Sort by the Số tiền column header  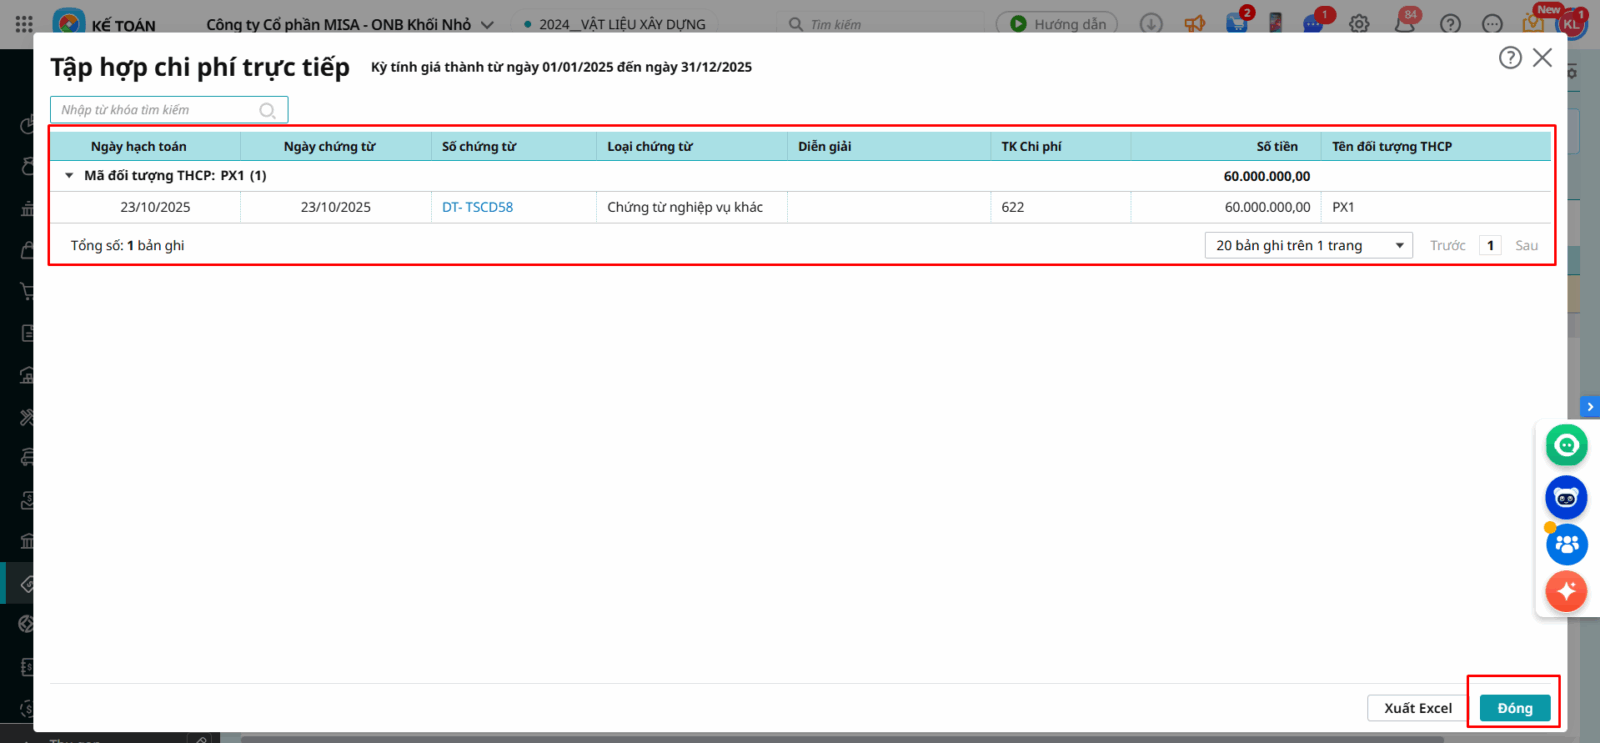pyautogui.click(x=1277, y=147)
